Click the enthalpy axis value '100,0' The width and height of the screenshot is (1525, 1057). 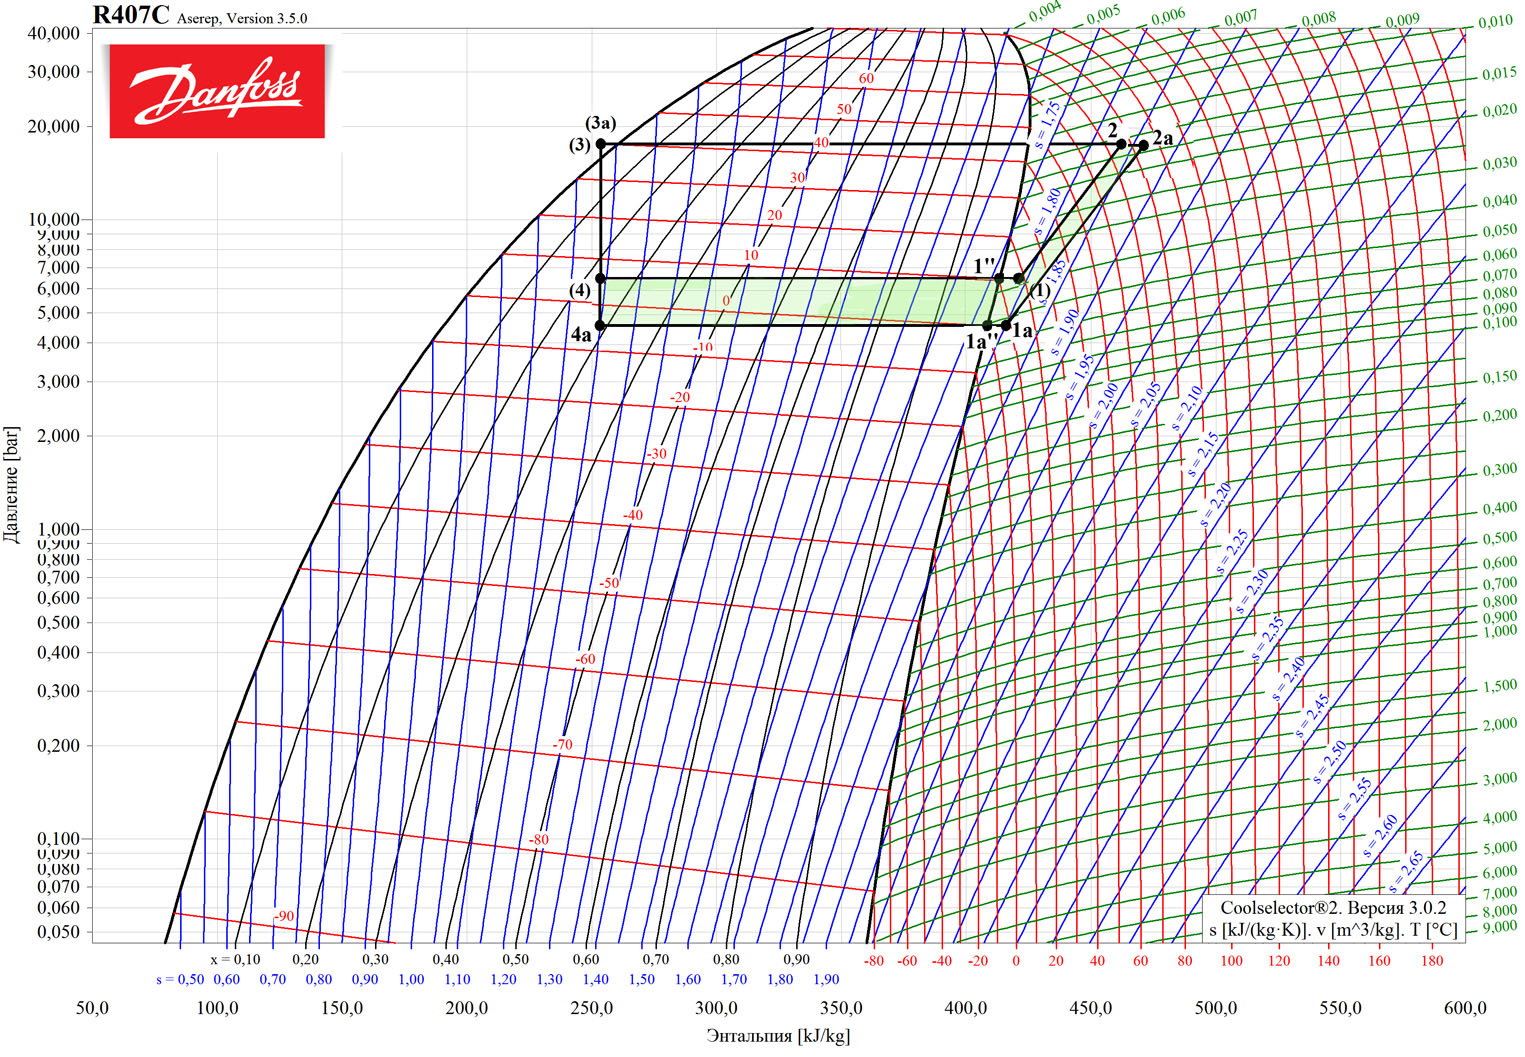(x=217, y=1008)
